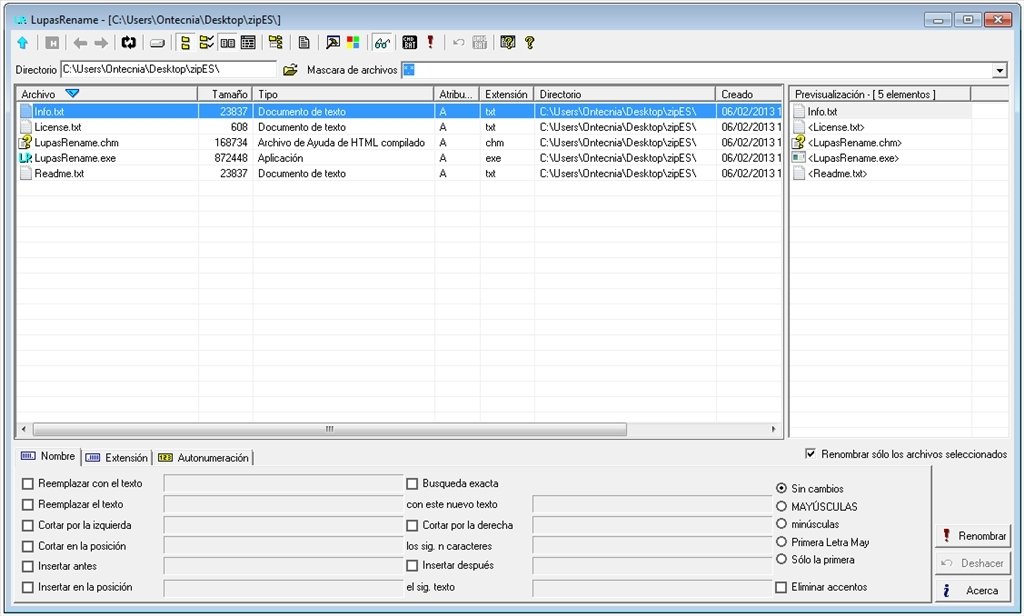Tick the 'Insertar después' checkbox
This screenshot has height=616, width=1024.
click(412, 566)
